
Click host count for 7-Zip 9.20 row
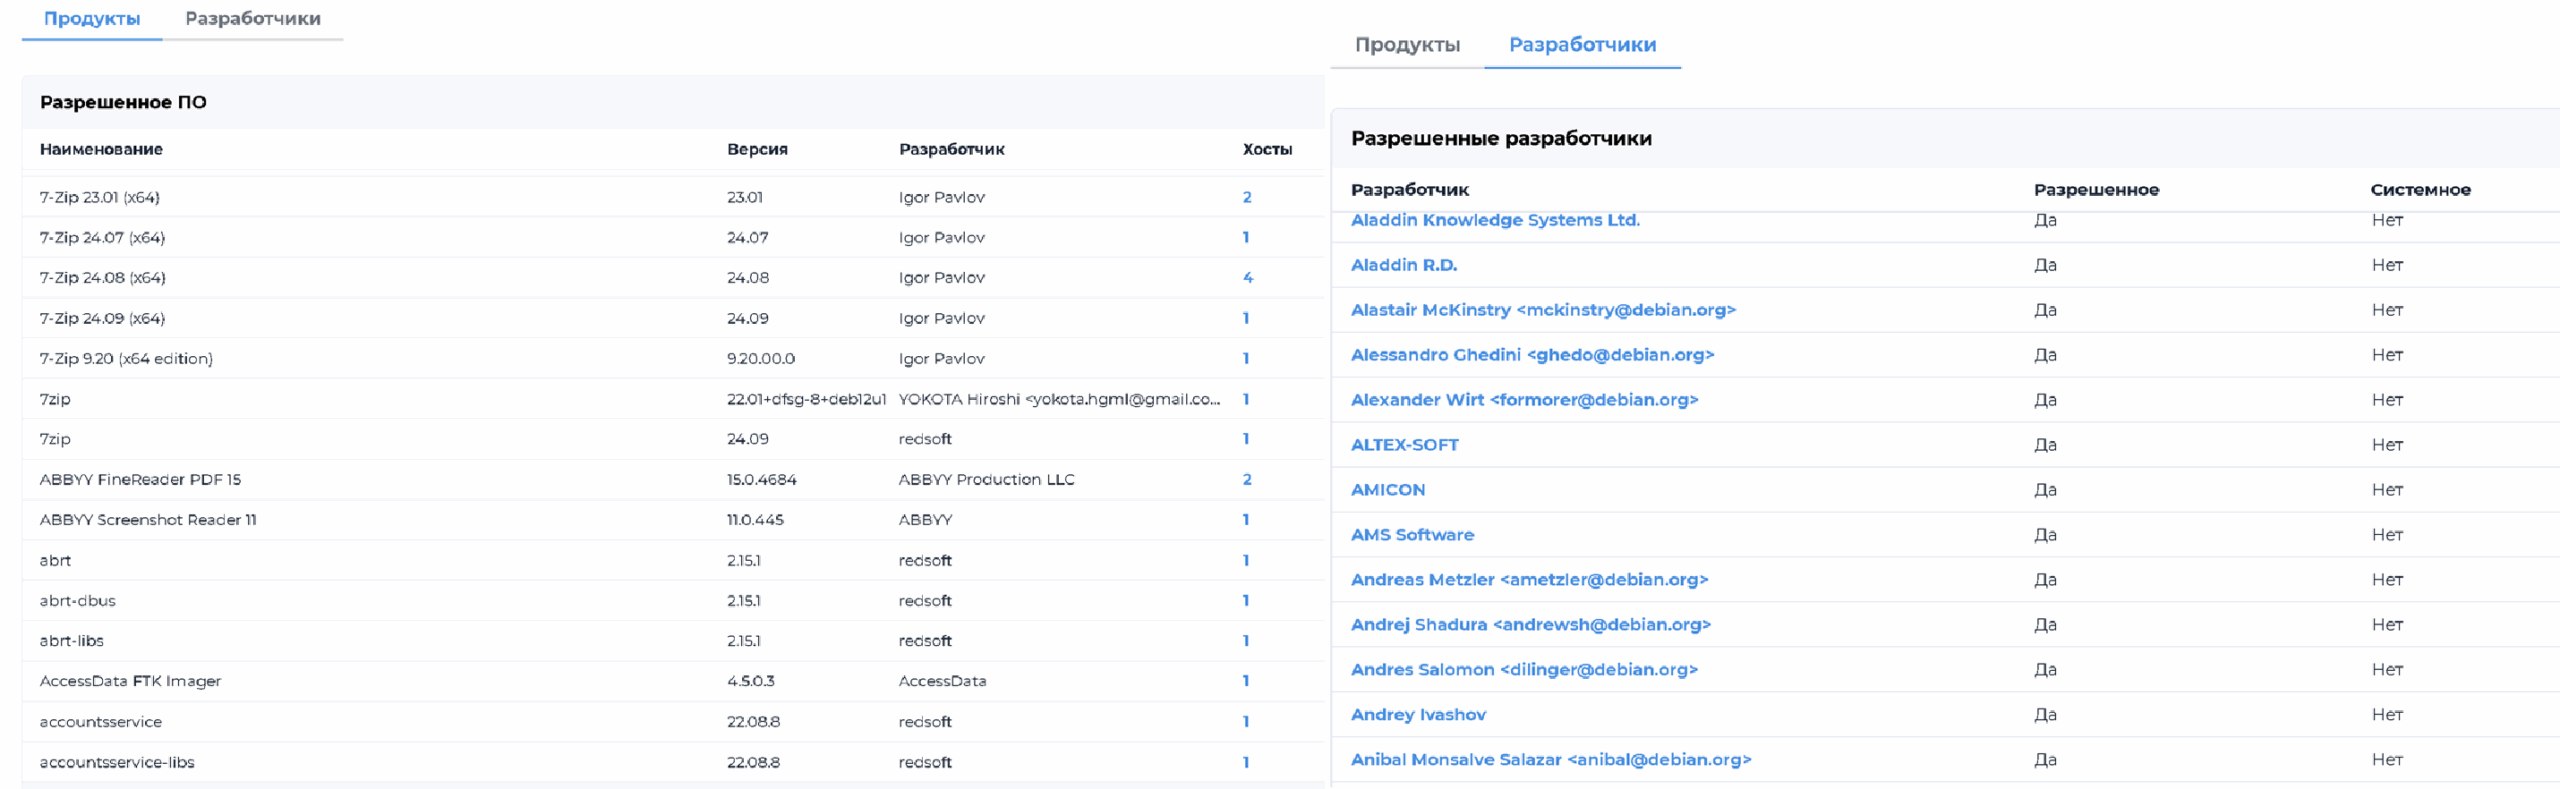pos(1246,359)
